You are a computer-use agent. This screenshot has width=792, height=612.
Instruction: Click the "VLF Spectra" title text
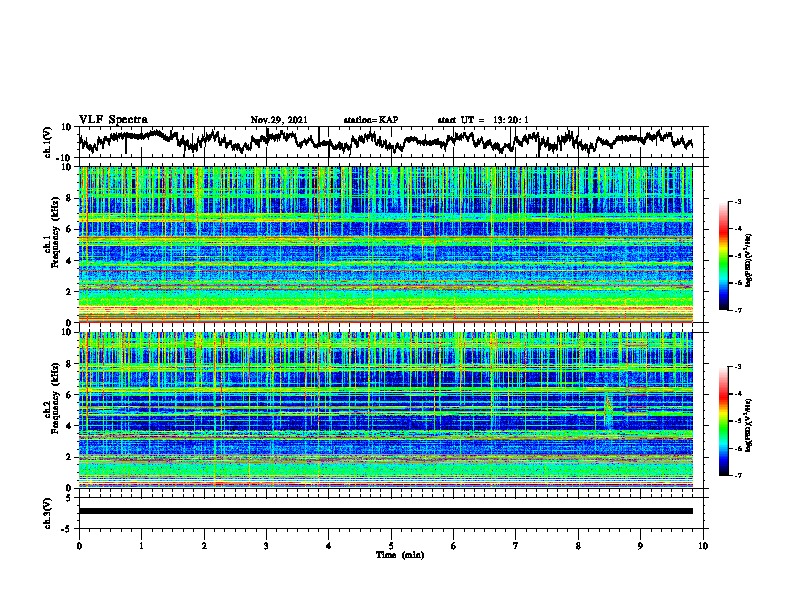113,120
